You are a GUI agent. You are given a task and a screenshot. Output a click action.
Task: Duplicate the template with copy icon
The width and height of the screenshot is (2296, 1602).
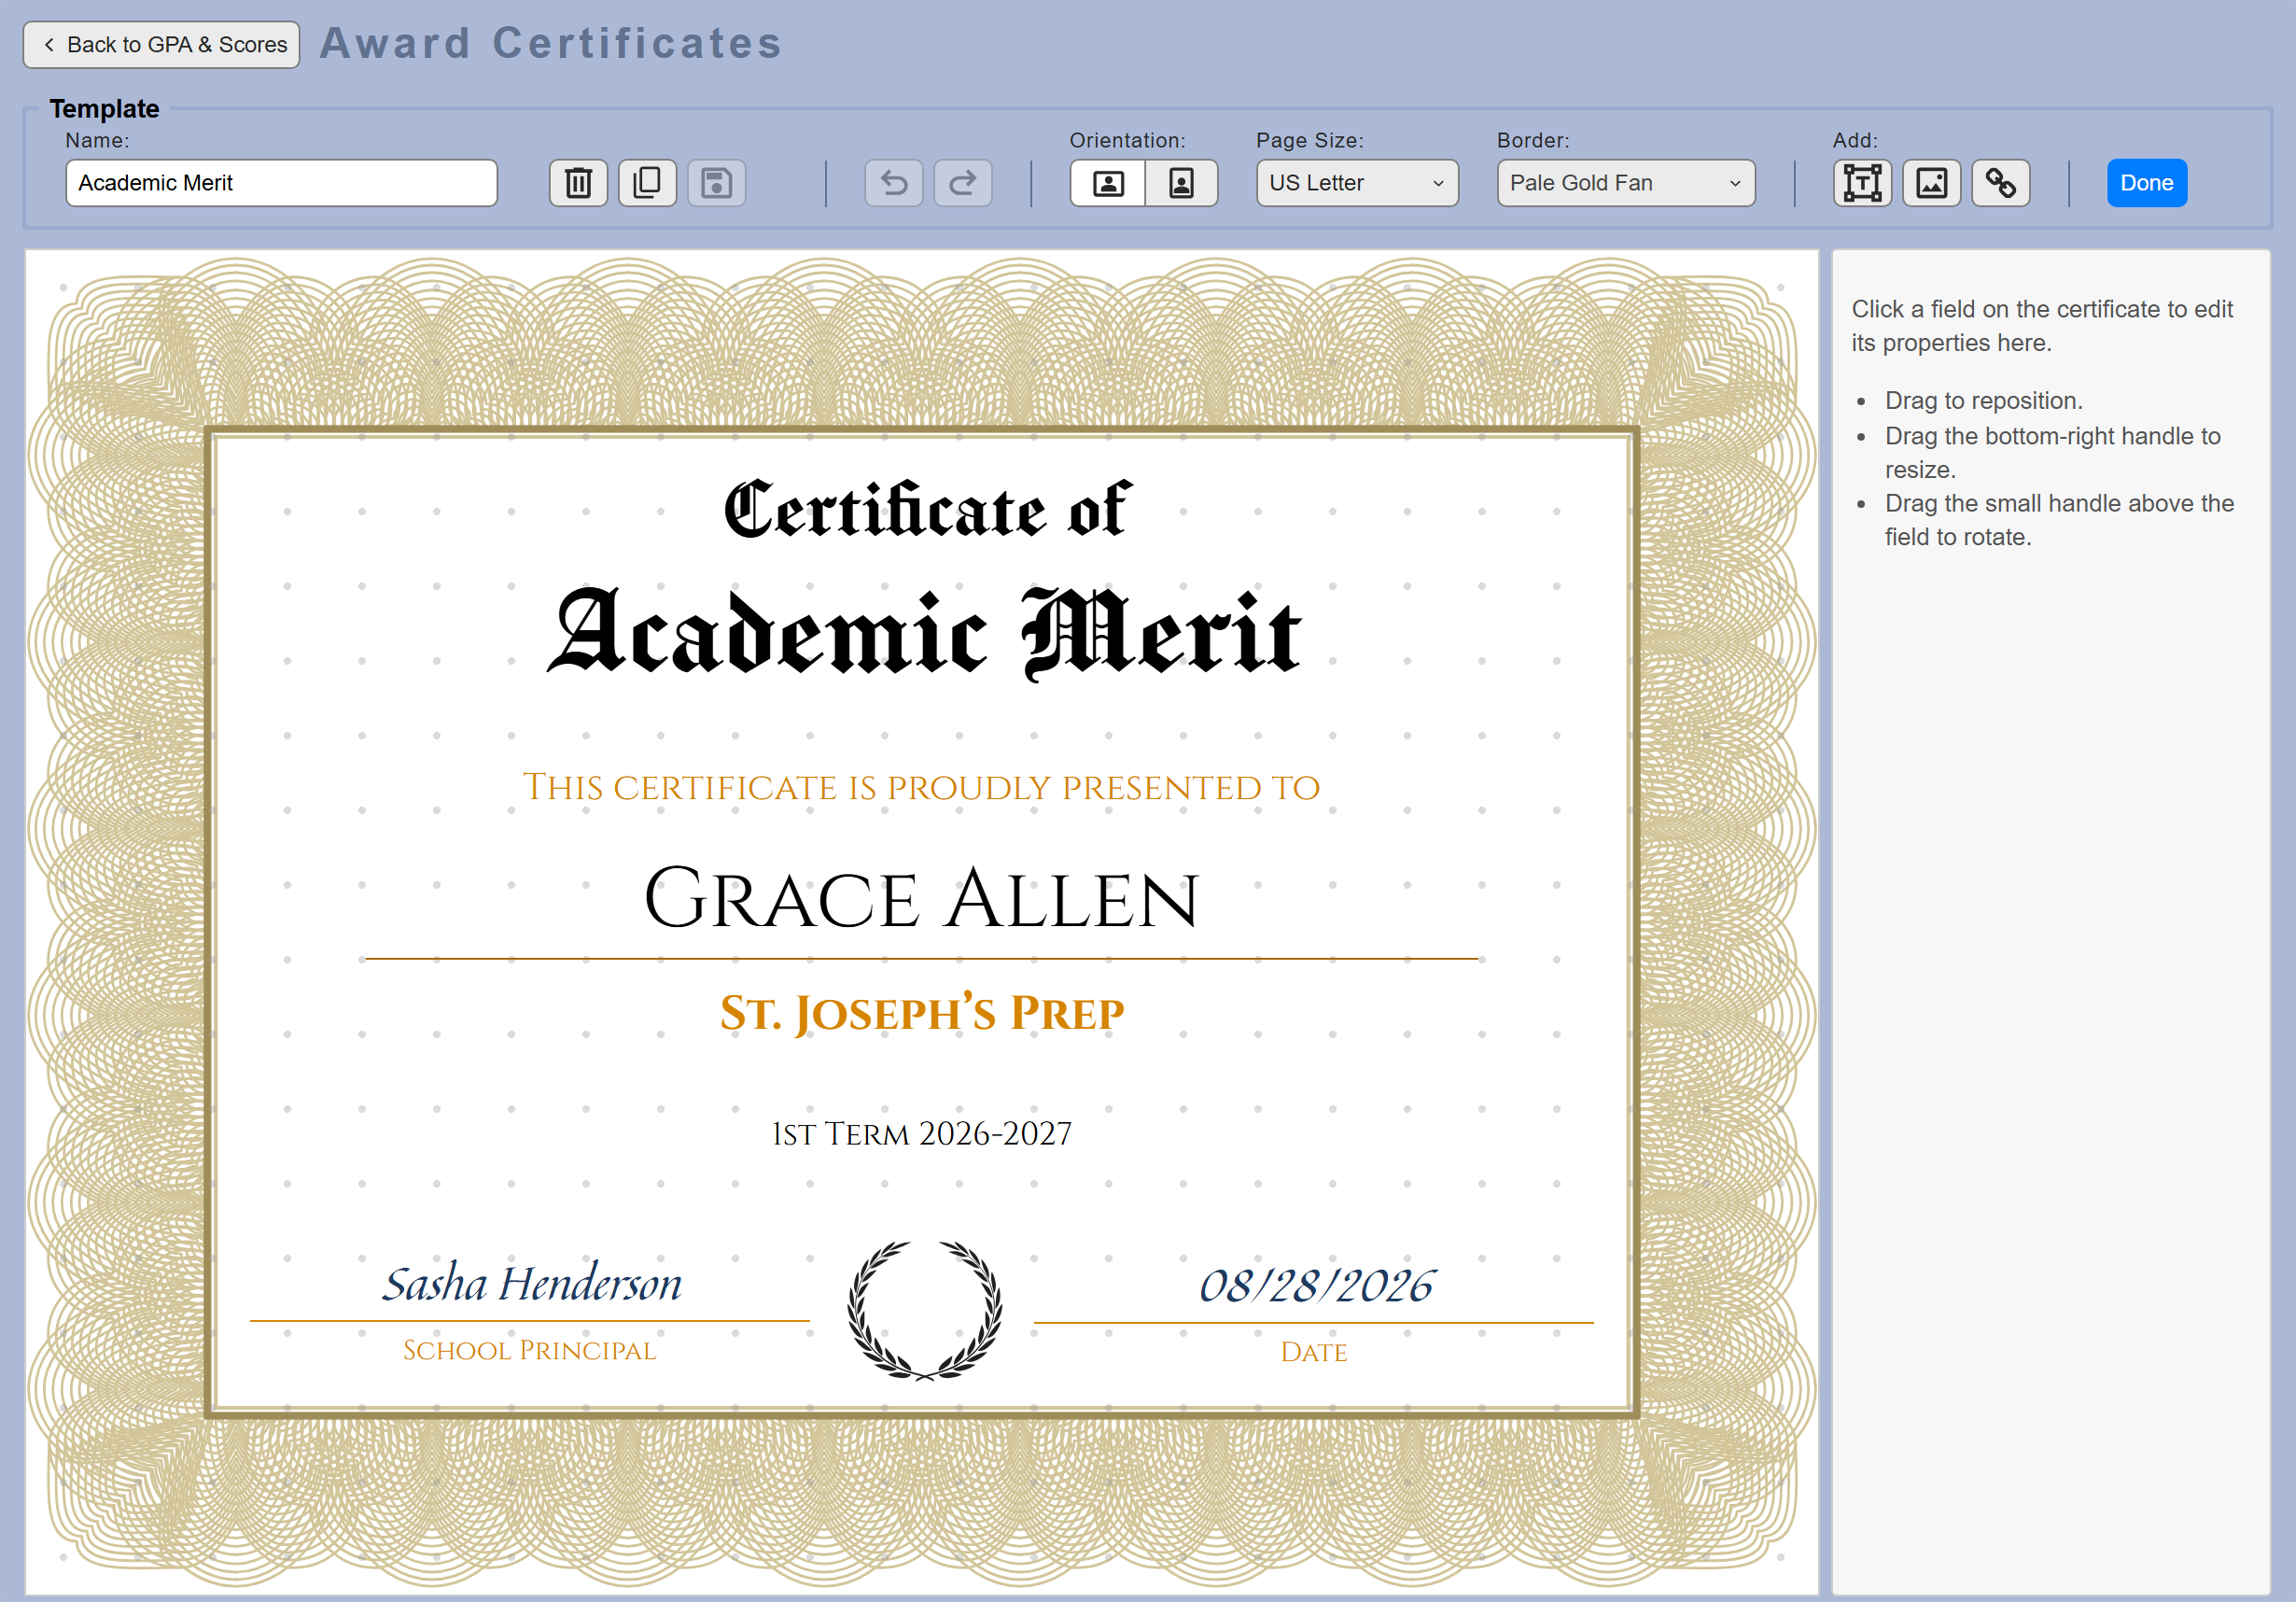(x=647, y=183)
